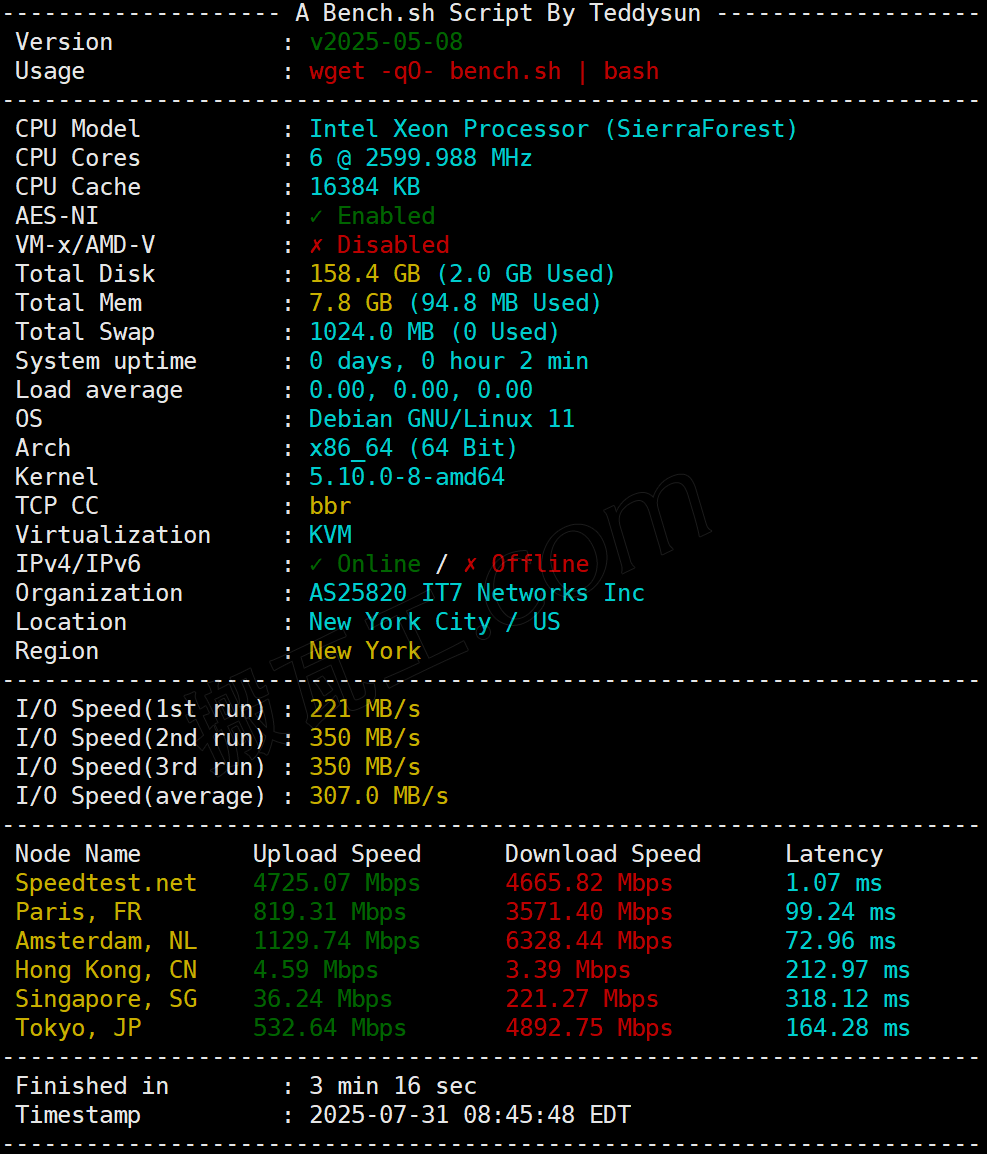The width and height of the screenshot is (987, 1154).
Task: Click the Download Speed column header
Action: [603, 854]
